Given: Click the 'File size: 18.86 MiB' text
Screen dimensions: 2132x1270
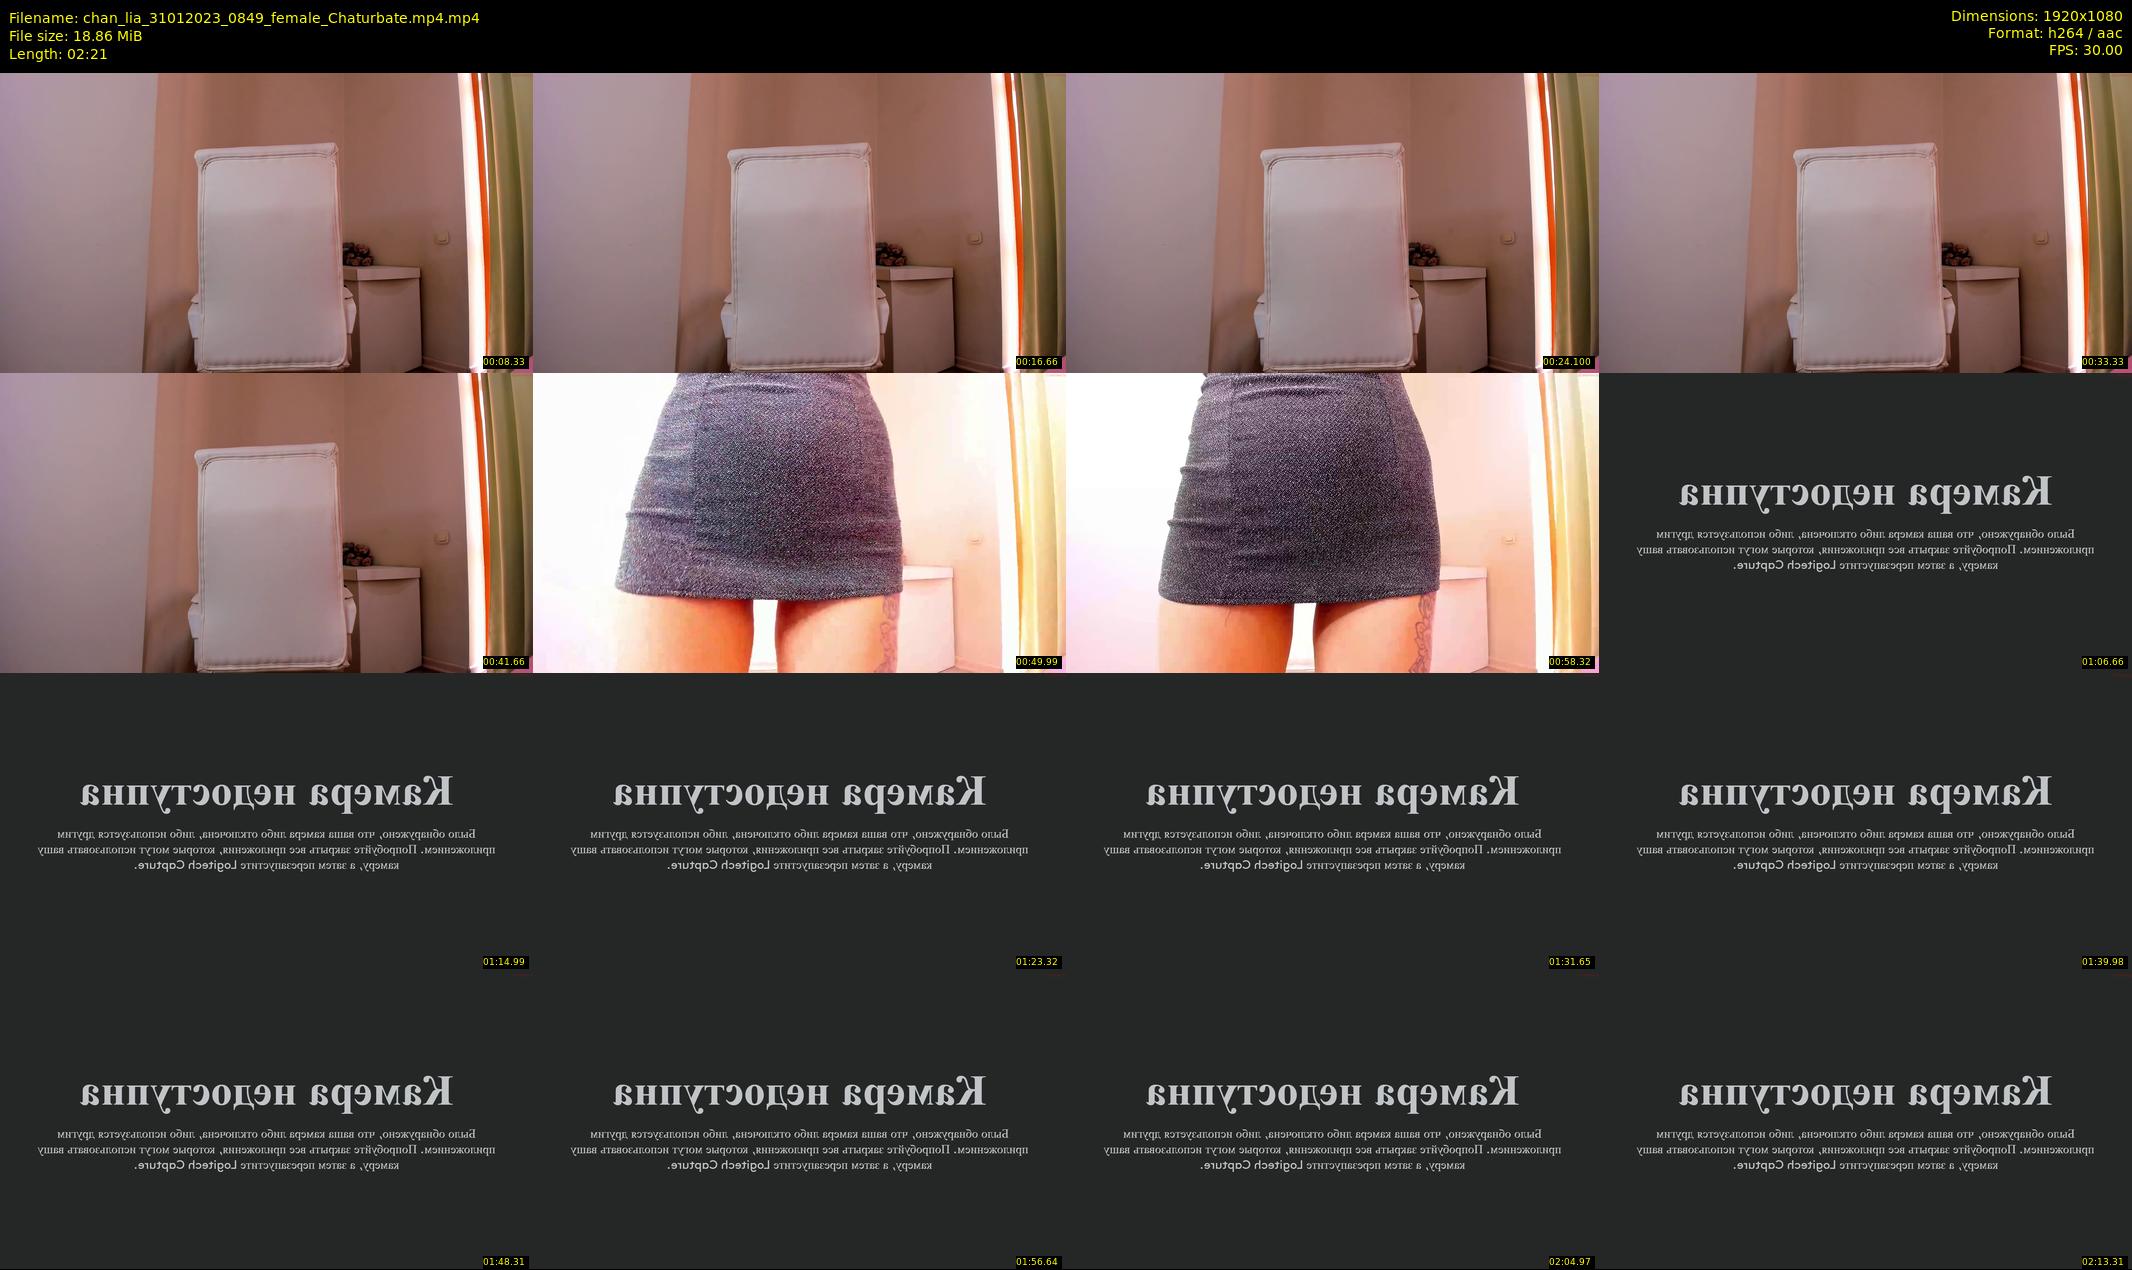Looking at the screenshot, I should pyautogui.click(x=75, y=36).
